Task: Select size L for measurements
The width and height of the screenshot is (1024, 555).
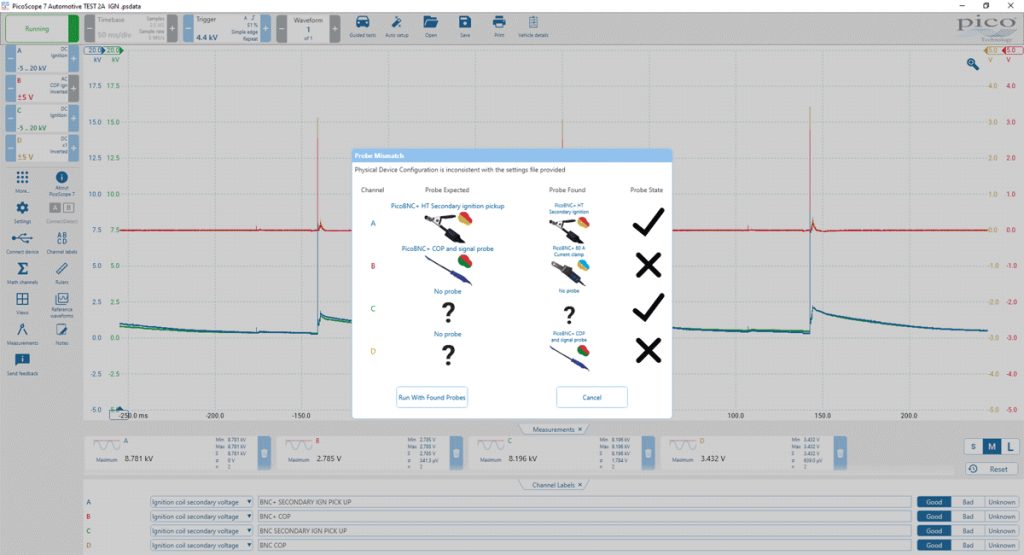Action: [1010, 447]
